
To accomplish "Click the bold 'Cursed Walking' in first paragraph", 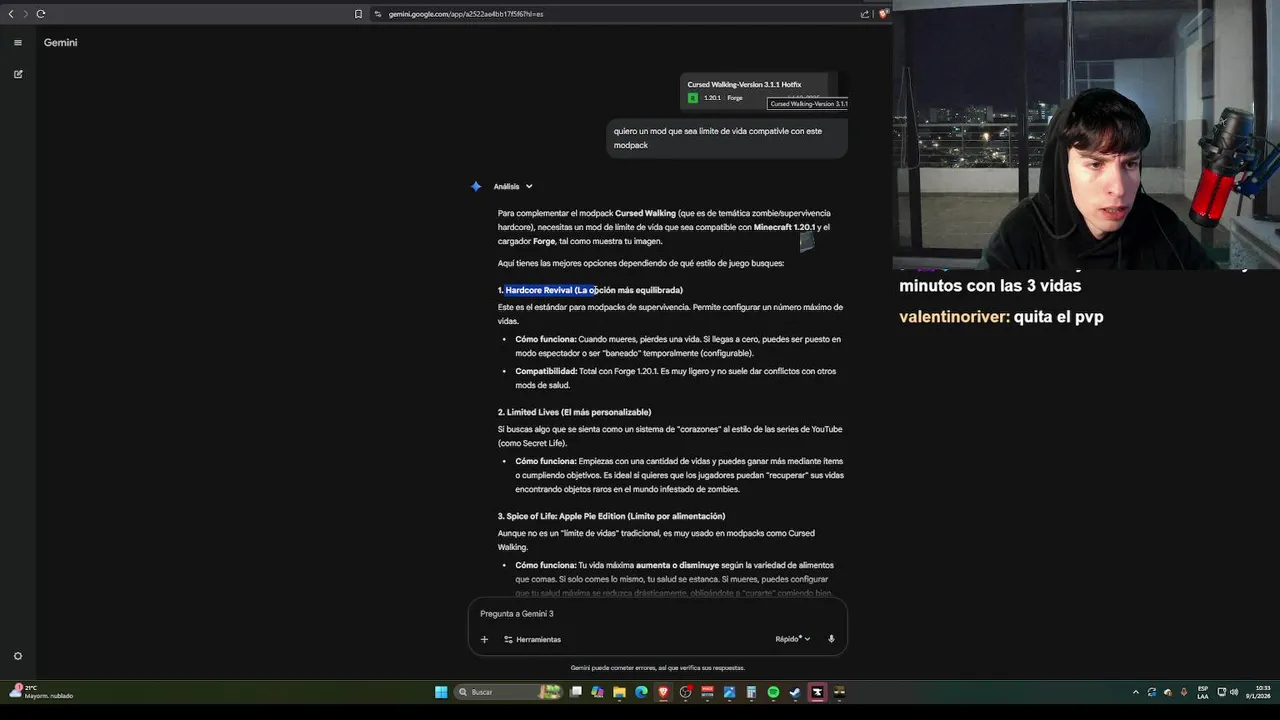I will tap(645, 213).
